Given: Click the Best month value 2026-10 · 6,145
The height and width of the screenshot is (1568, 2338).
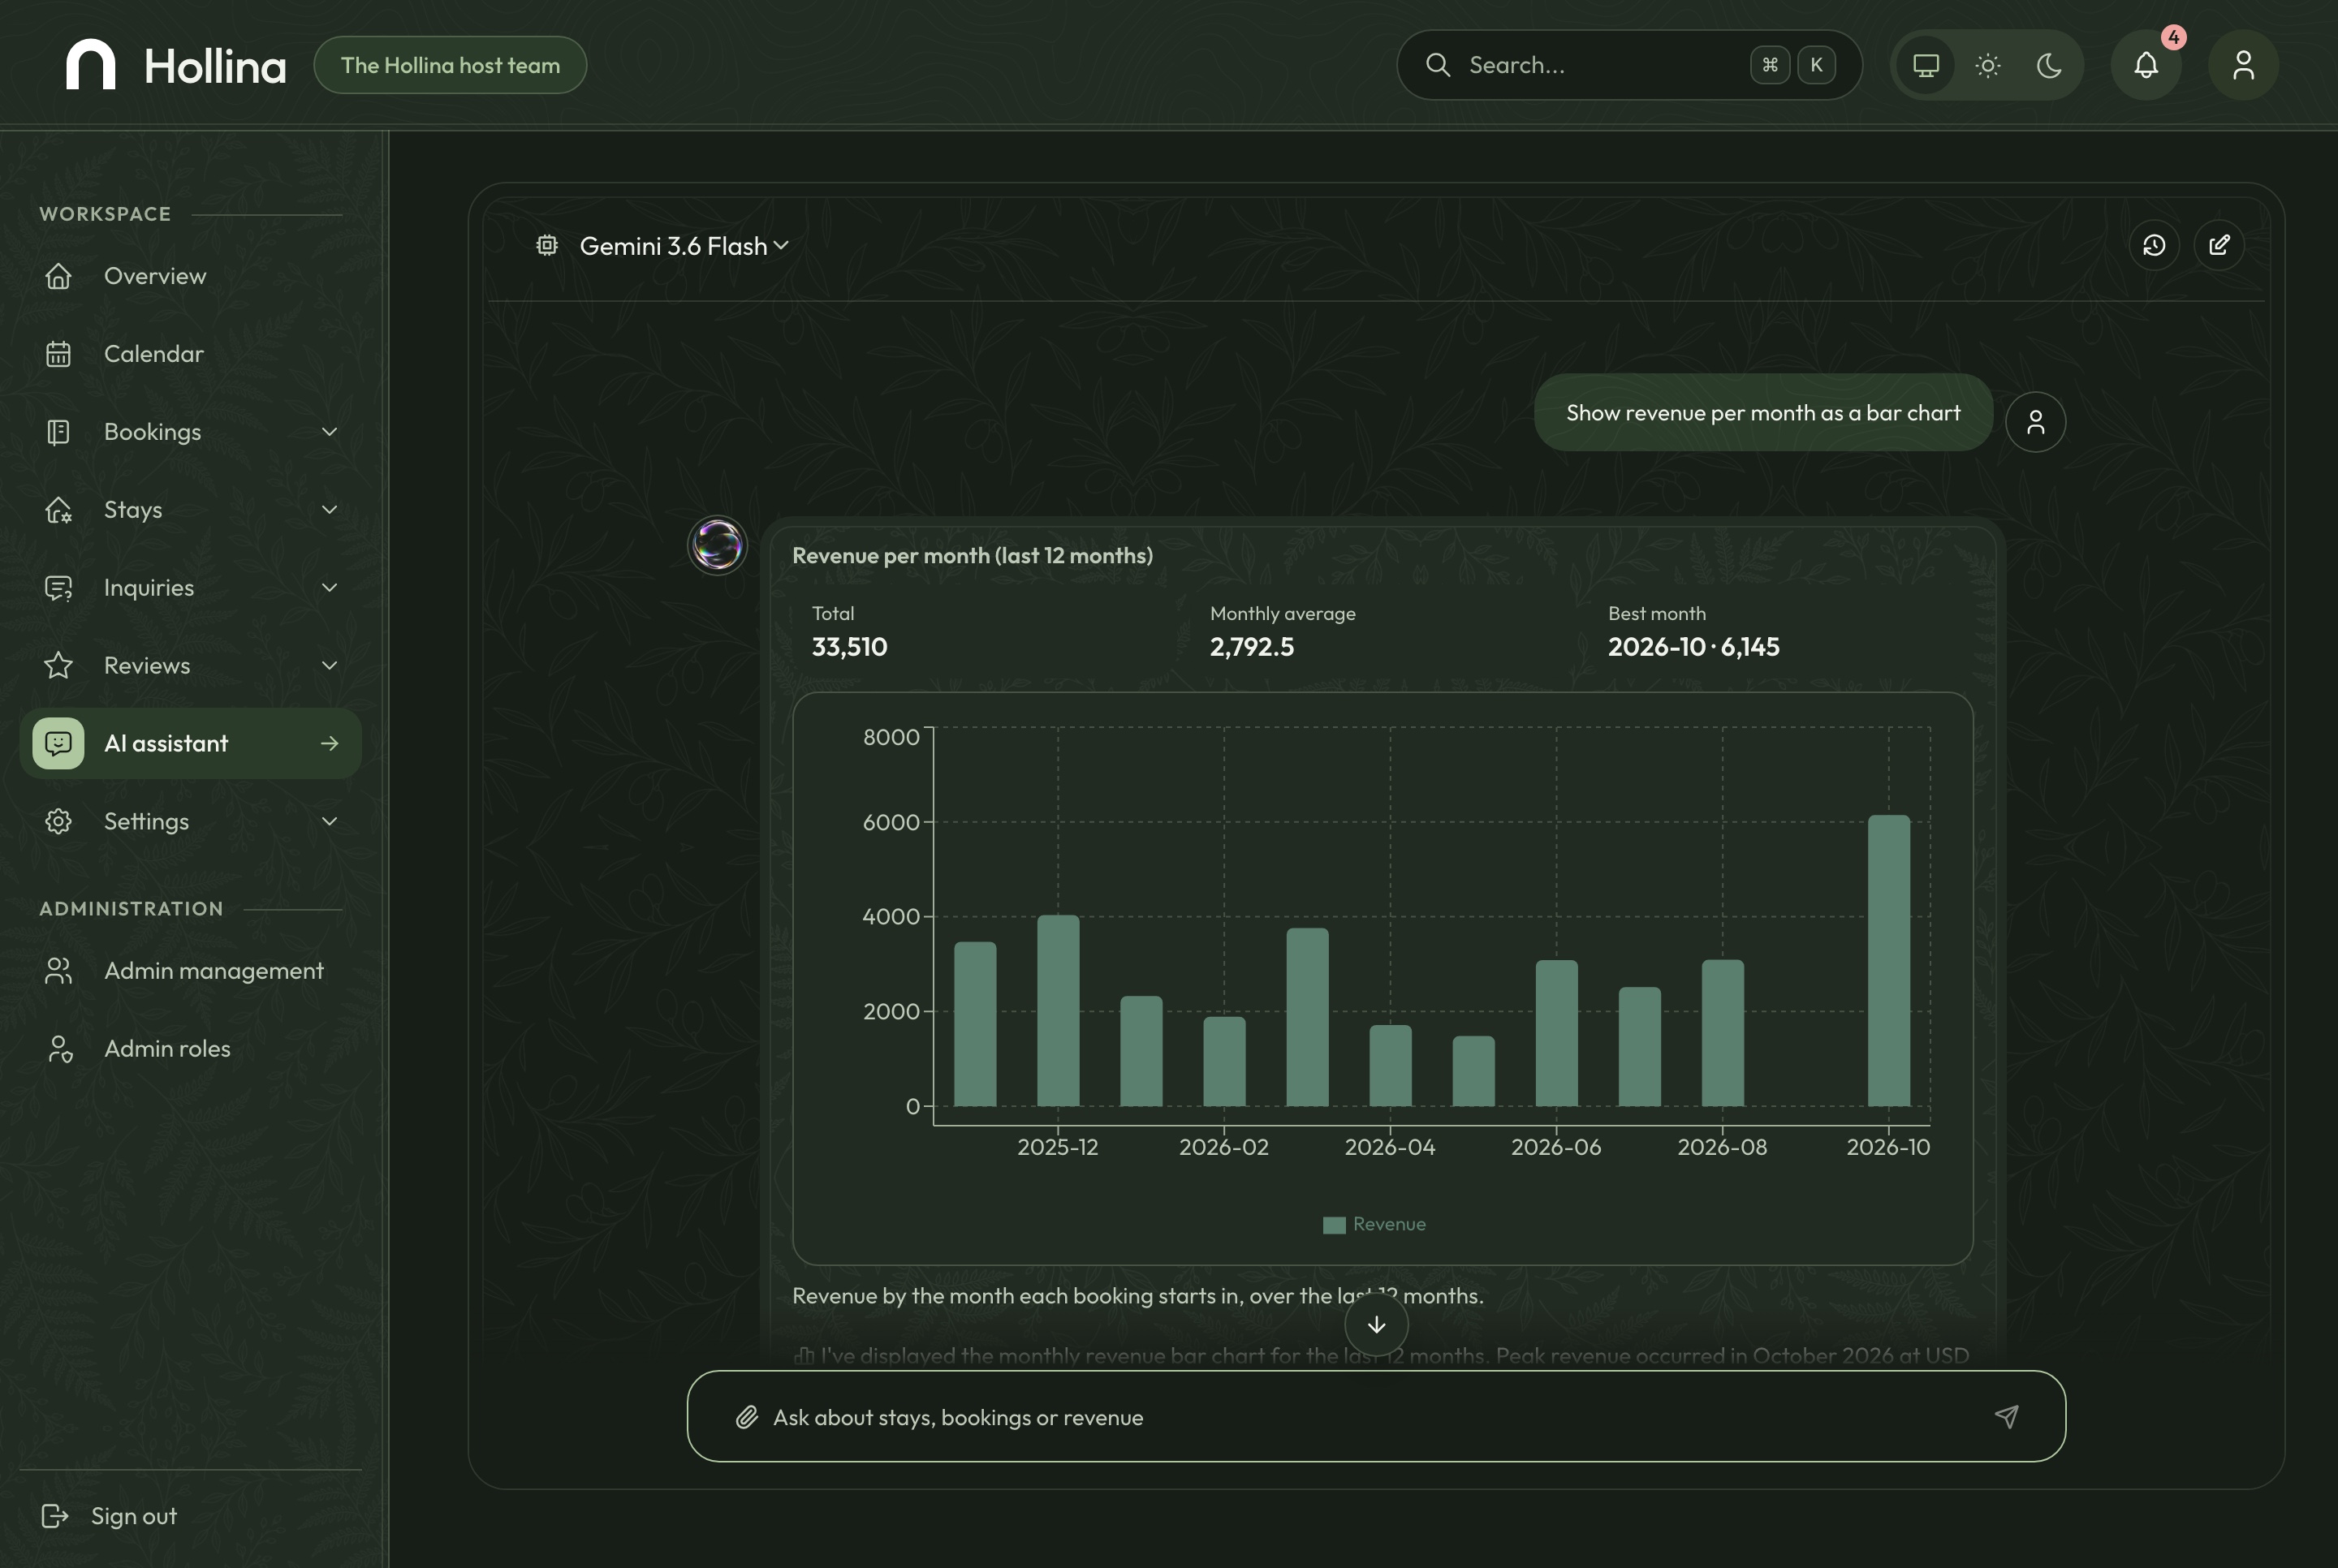Looking at the screenshot, I should (x=1693, y=647).
